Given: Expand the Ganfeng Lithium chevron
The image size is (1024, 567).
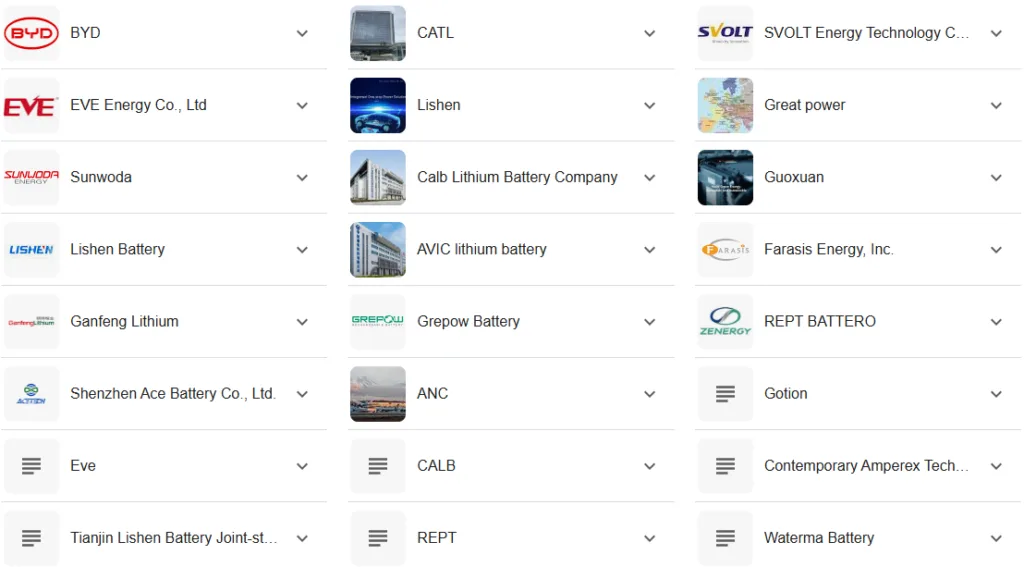Looking at the screenshot, I should (x=302, y=322).
